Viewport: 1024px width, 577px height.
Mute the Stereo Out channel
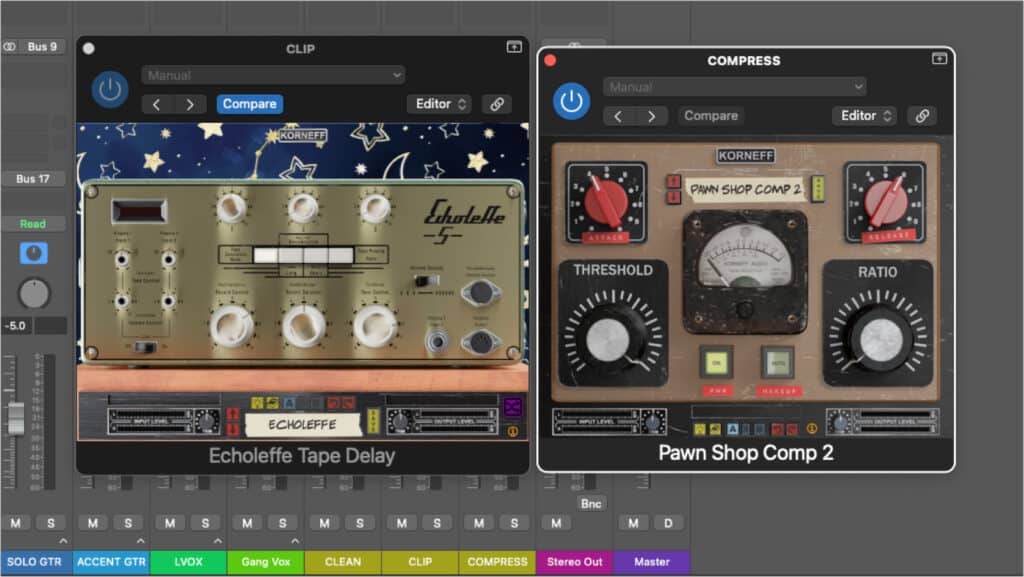pyautogui.click(x=556, y=523)
